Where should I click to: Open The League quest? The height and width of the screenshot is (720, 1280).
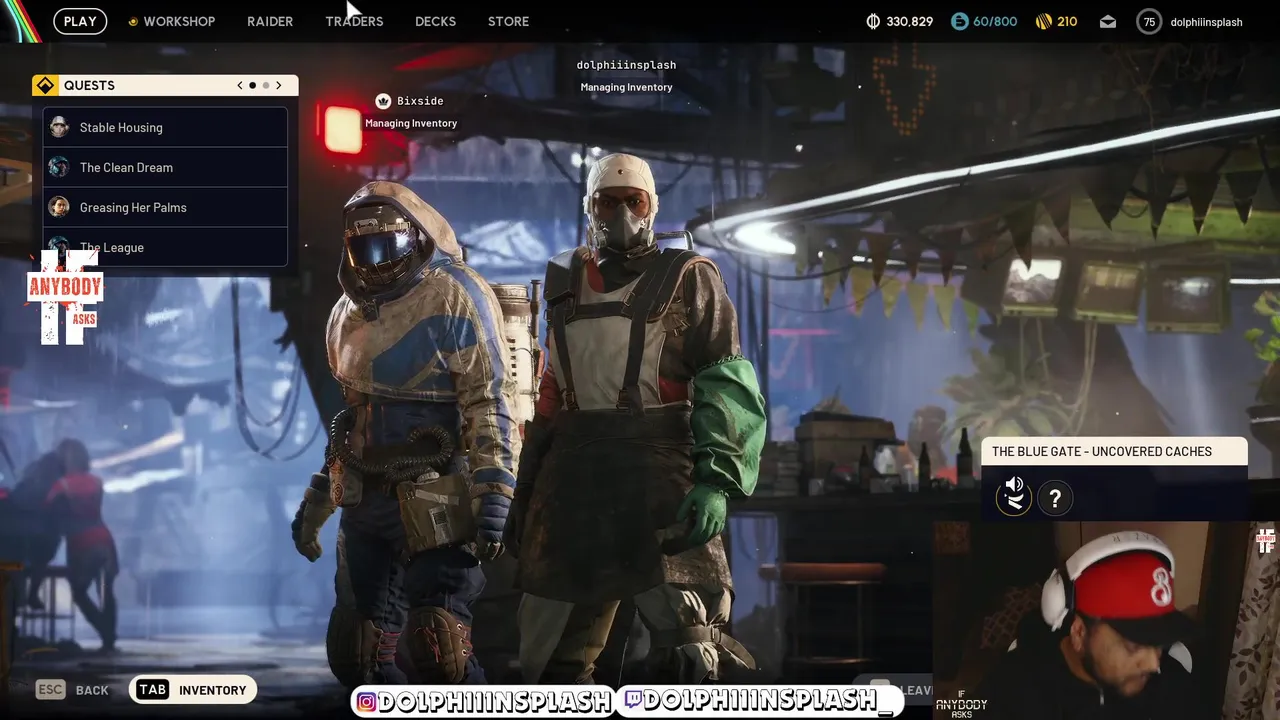click(x=165, y=247)
